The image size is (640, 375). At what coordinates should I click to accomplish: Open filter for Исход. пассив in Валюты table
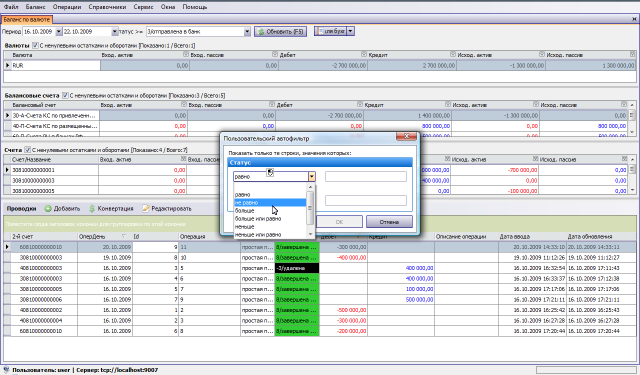point(632,54)
